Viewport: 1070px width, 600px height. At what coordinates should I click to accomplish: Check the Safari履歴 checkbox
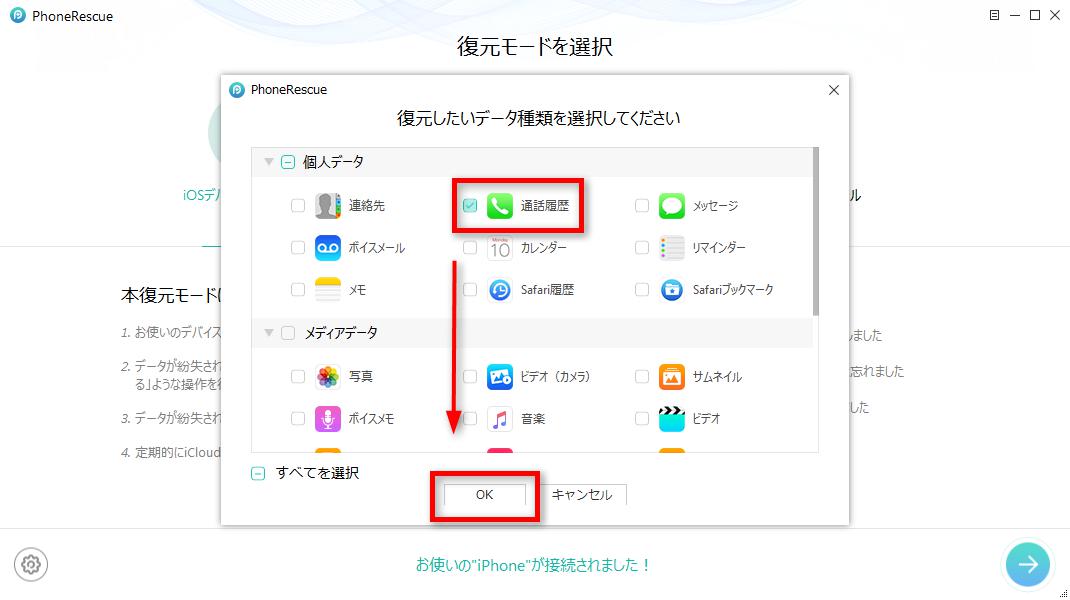tap(469, 290)
